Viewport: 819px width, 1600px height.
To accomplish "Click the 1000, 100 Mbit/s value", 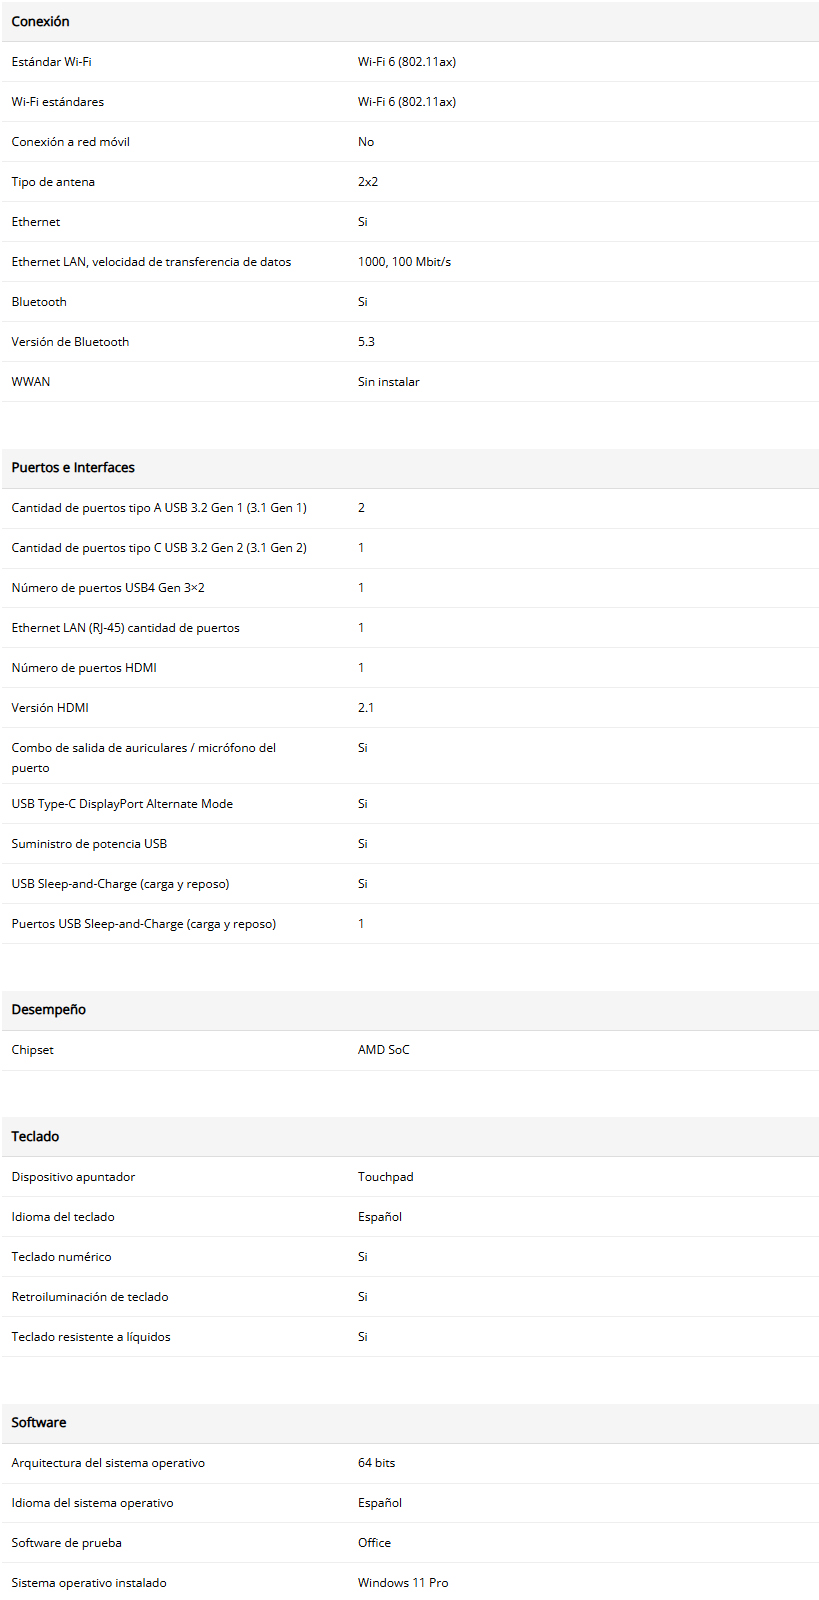I will click(x=404, y=262).
